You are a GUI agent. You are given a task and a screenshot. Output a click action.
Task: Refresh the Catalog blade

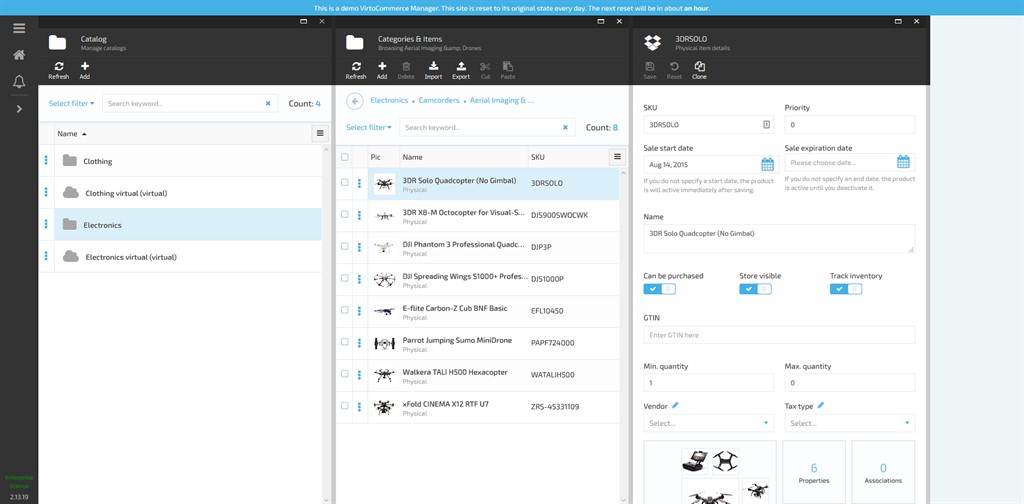point(59,71)
